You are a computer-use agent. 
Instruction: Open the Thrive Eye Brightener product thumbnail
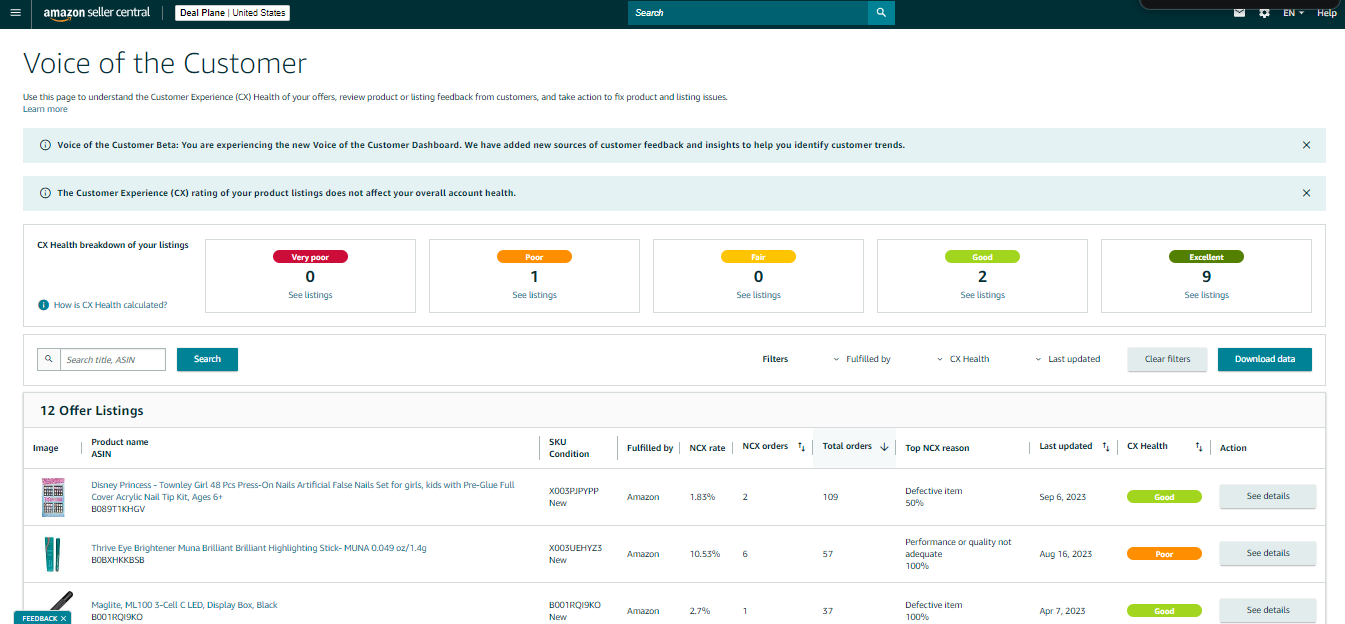coord(53,554)
